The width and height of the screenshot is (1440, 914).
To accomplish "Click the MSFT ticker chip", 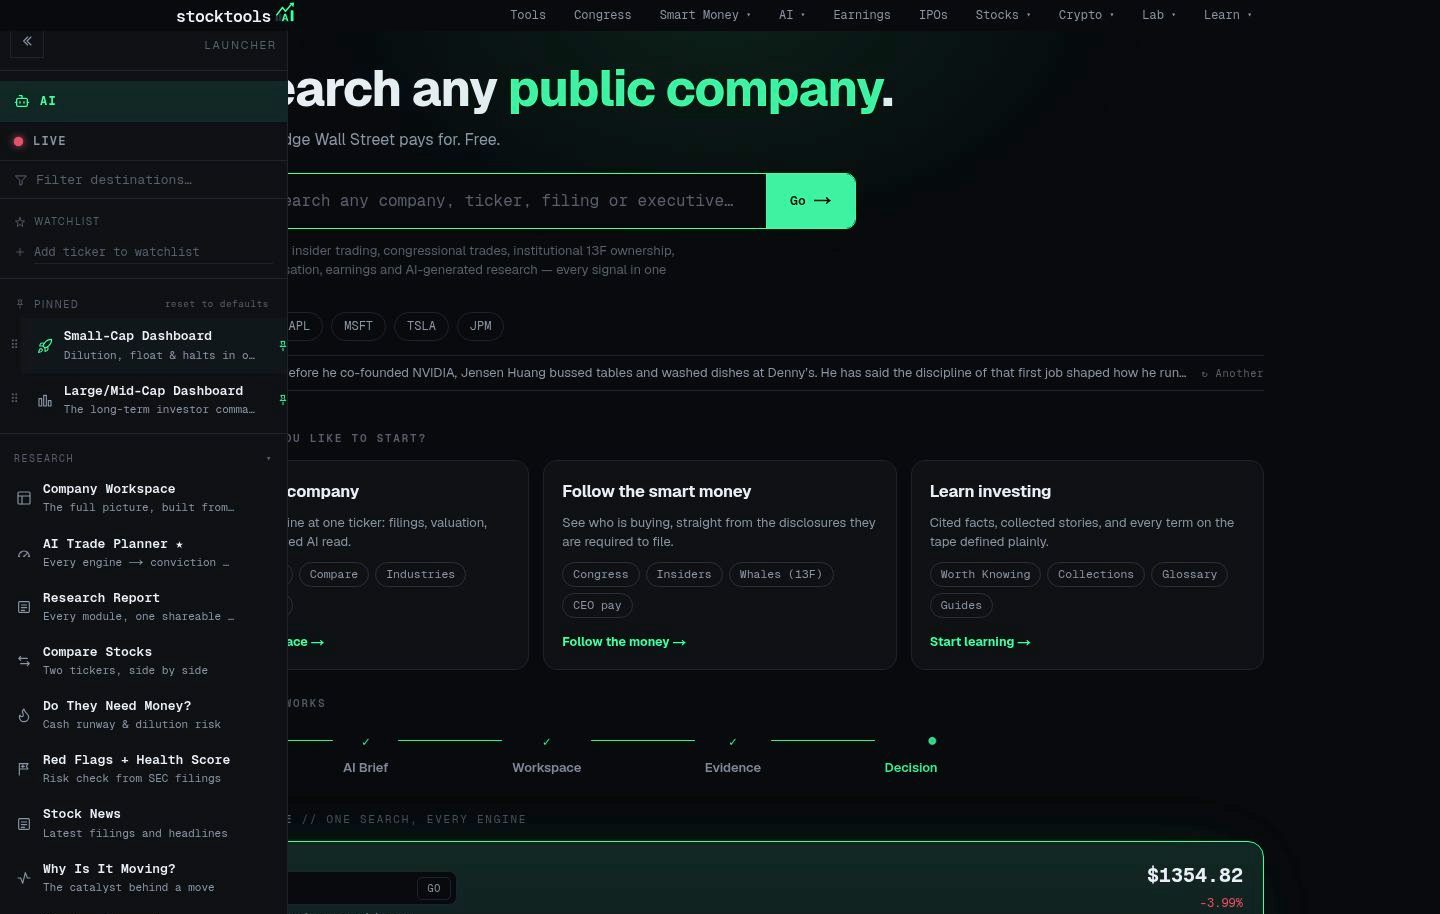I will click(x=358, y=326).
